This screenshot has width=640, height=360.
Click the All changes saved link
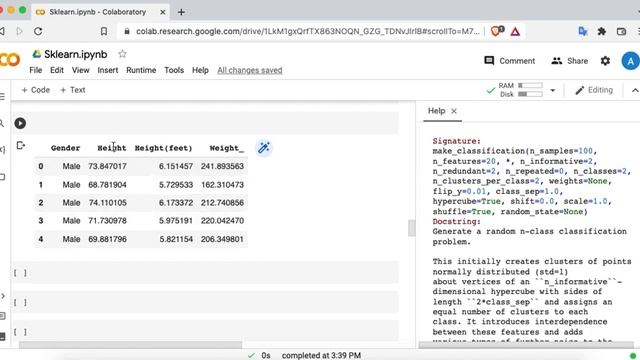(249, 70)
